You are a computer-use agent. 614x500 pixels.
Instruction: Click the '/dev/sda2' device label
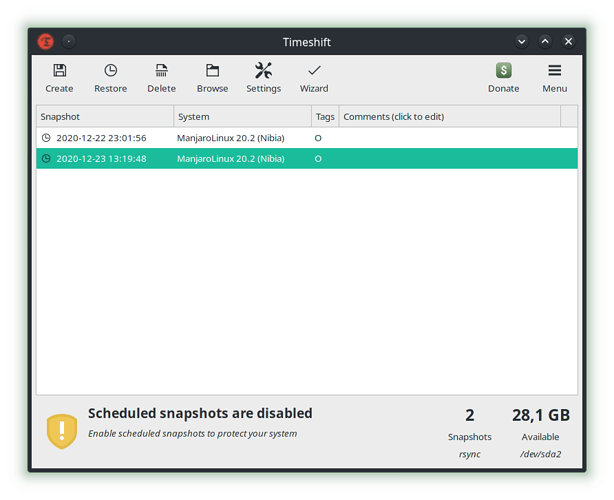coord(540,454)
